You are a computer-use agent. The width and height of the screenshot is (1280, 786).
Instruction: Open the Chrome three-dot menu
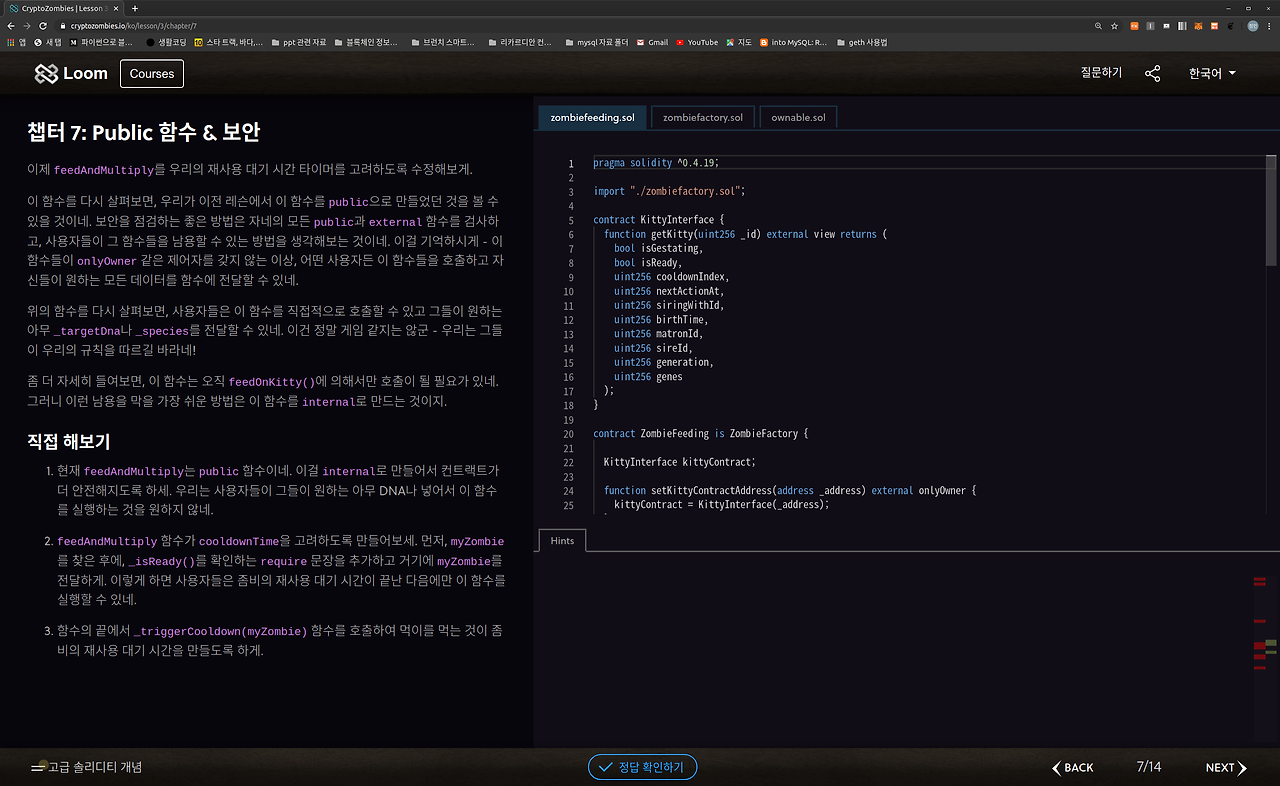pyautogui.click(x=1270, y=26)
